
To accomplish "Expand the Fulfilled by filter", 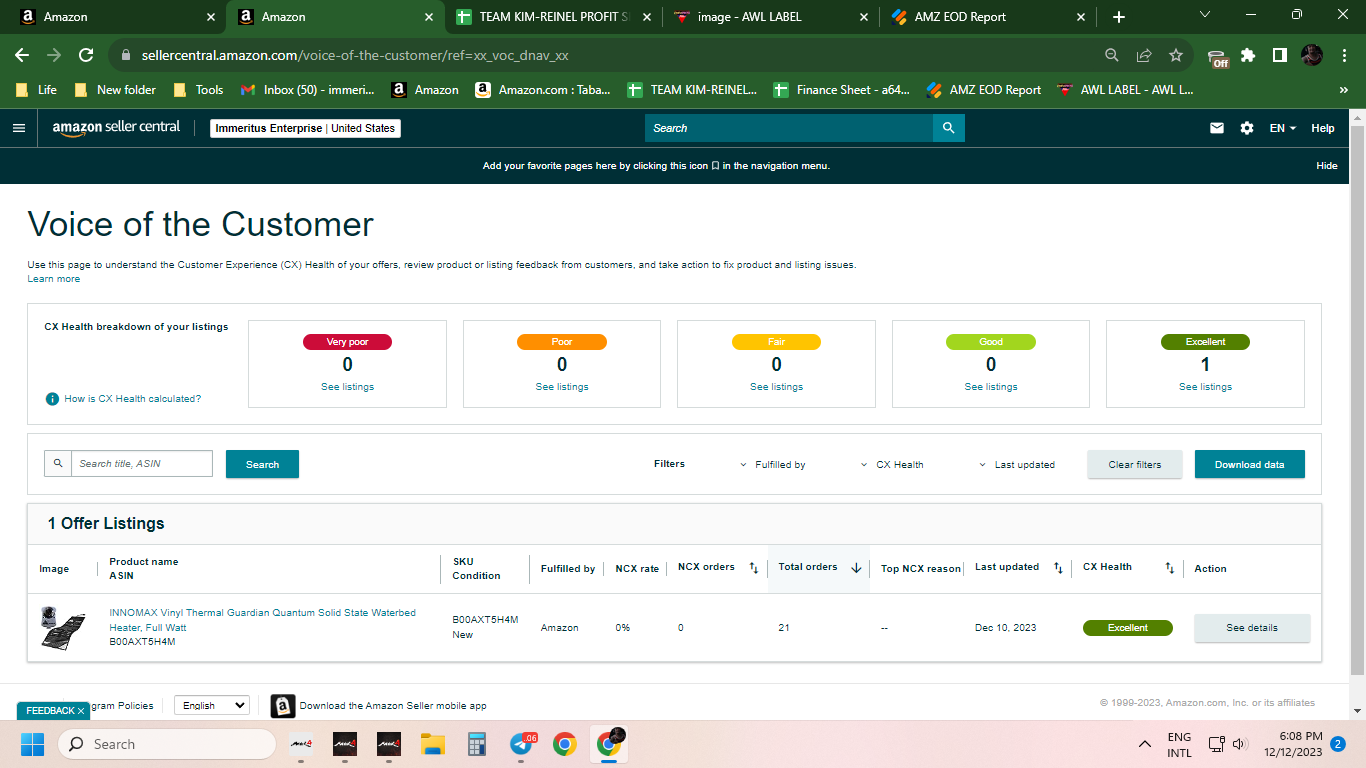I will click(772, 465).
